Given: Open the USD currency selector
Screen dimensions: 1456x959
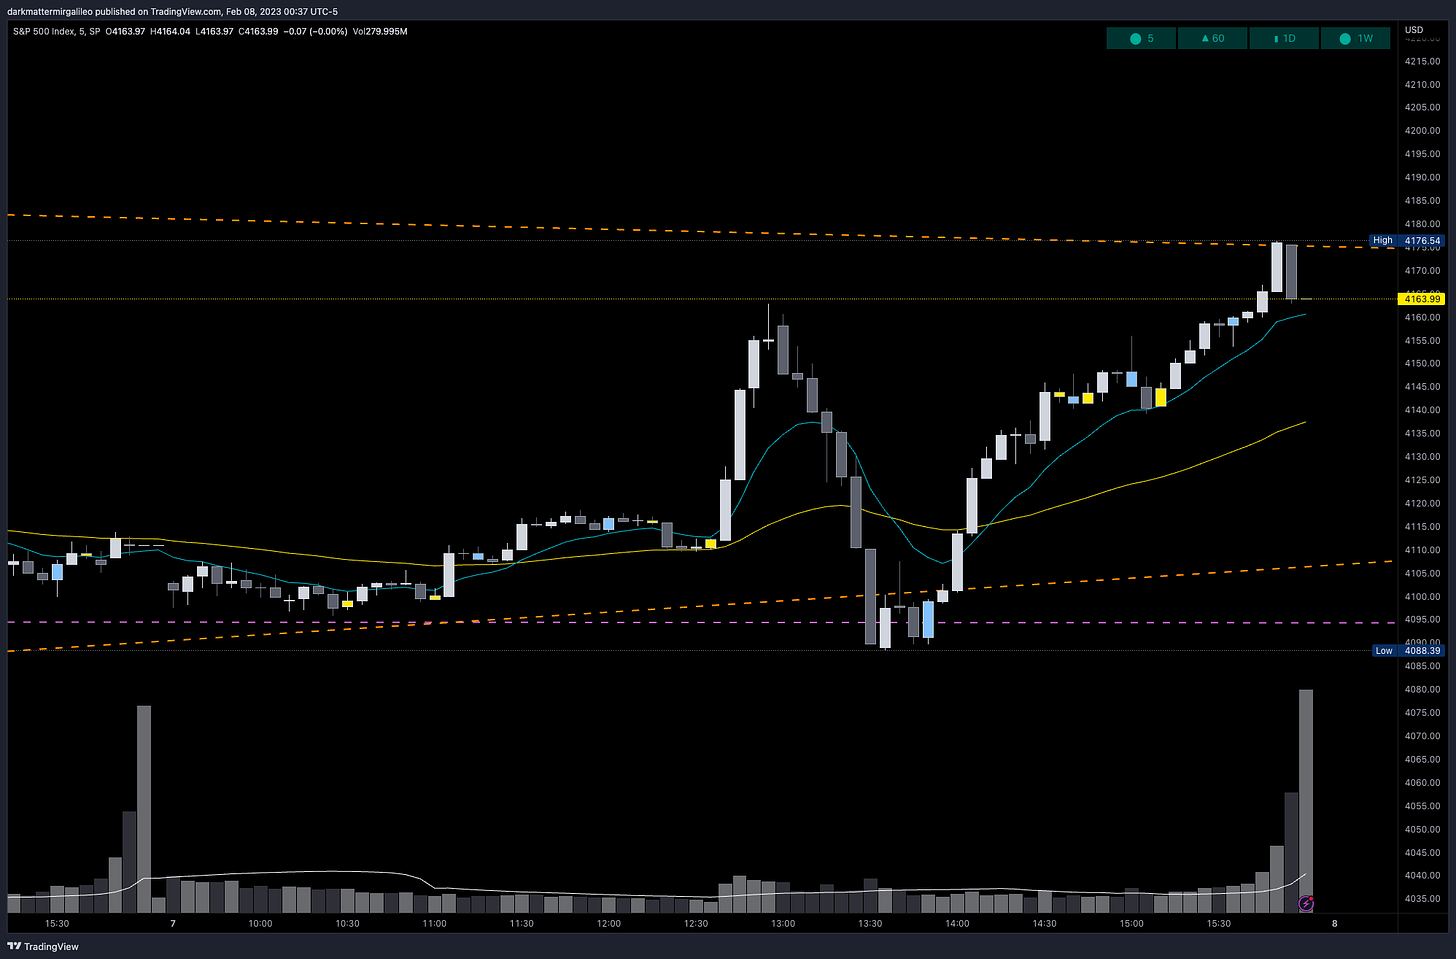Looking at the screenshot, I should 1414,30.
